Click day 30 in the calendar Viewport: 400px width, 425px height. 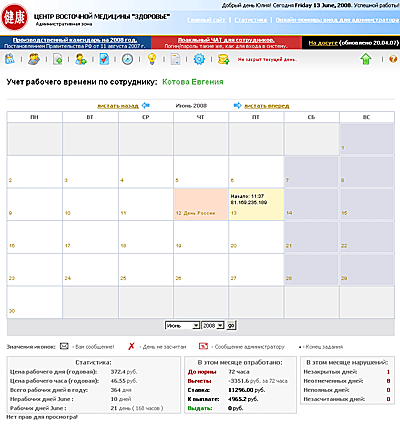pyautogui.click(x=34, y=302)
